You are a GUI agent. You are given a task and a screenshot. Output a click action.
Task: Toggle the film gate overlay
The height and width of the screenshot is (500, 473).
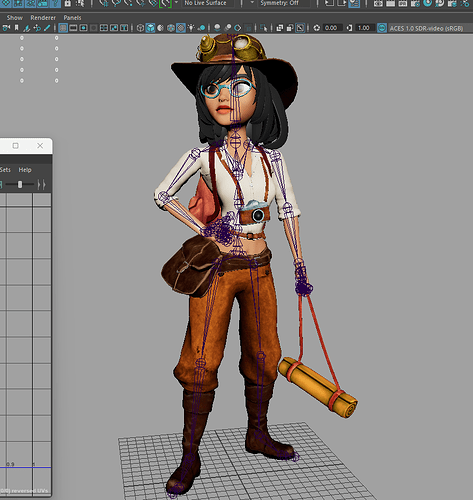73,28
